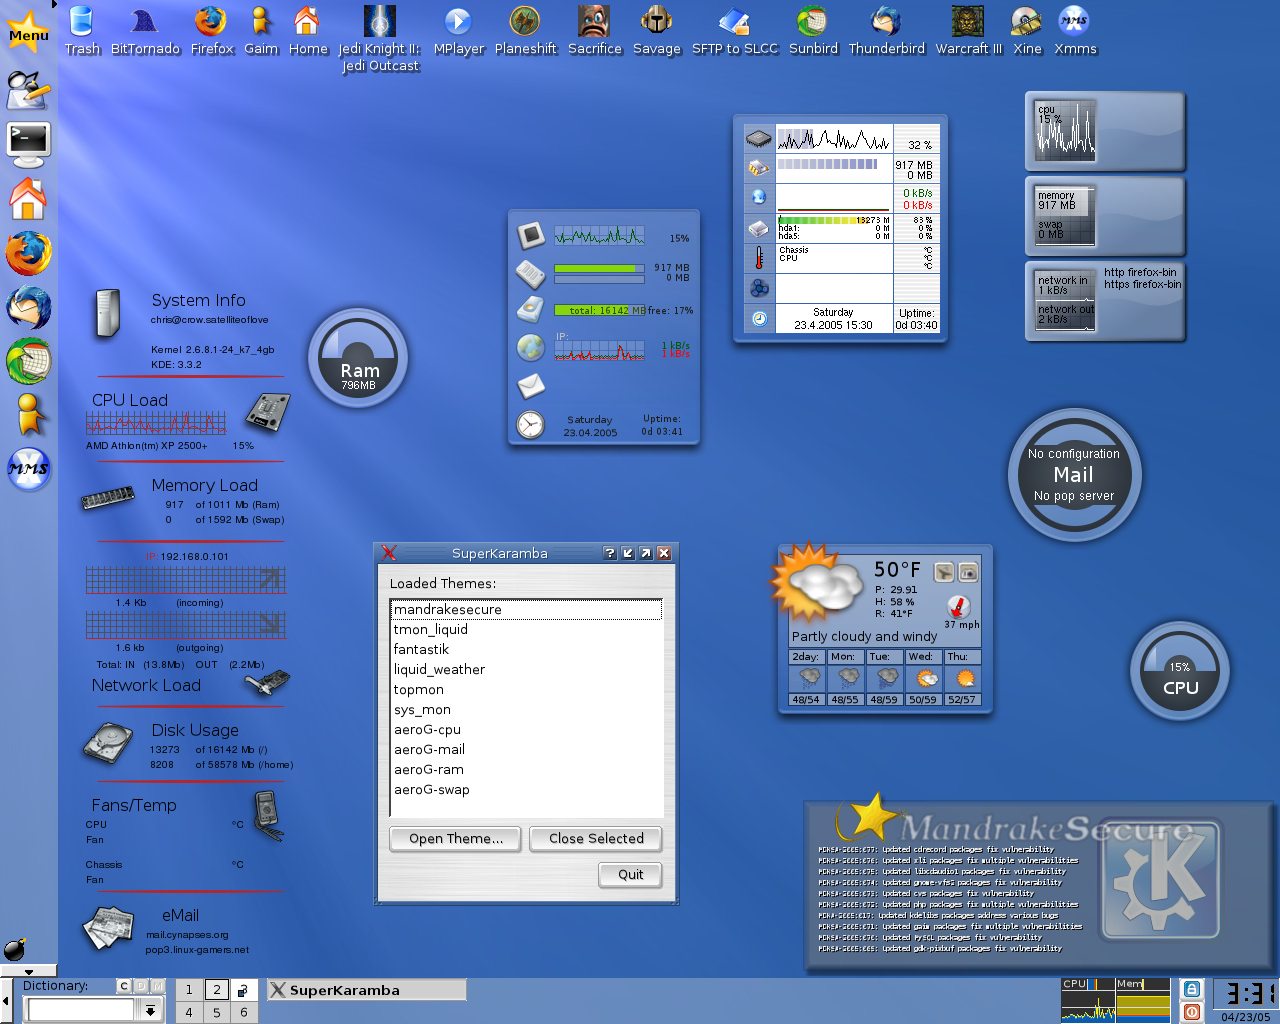Launch Firefox from the left panel
Image resolution: width=1280 pixels, height=1024 pixels.
click(28, 253)
